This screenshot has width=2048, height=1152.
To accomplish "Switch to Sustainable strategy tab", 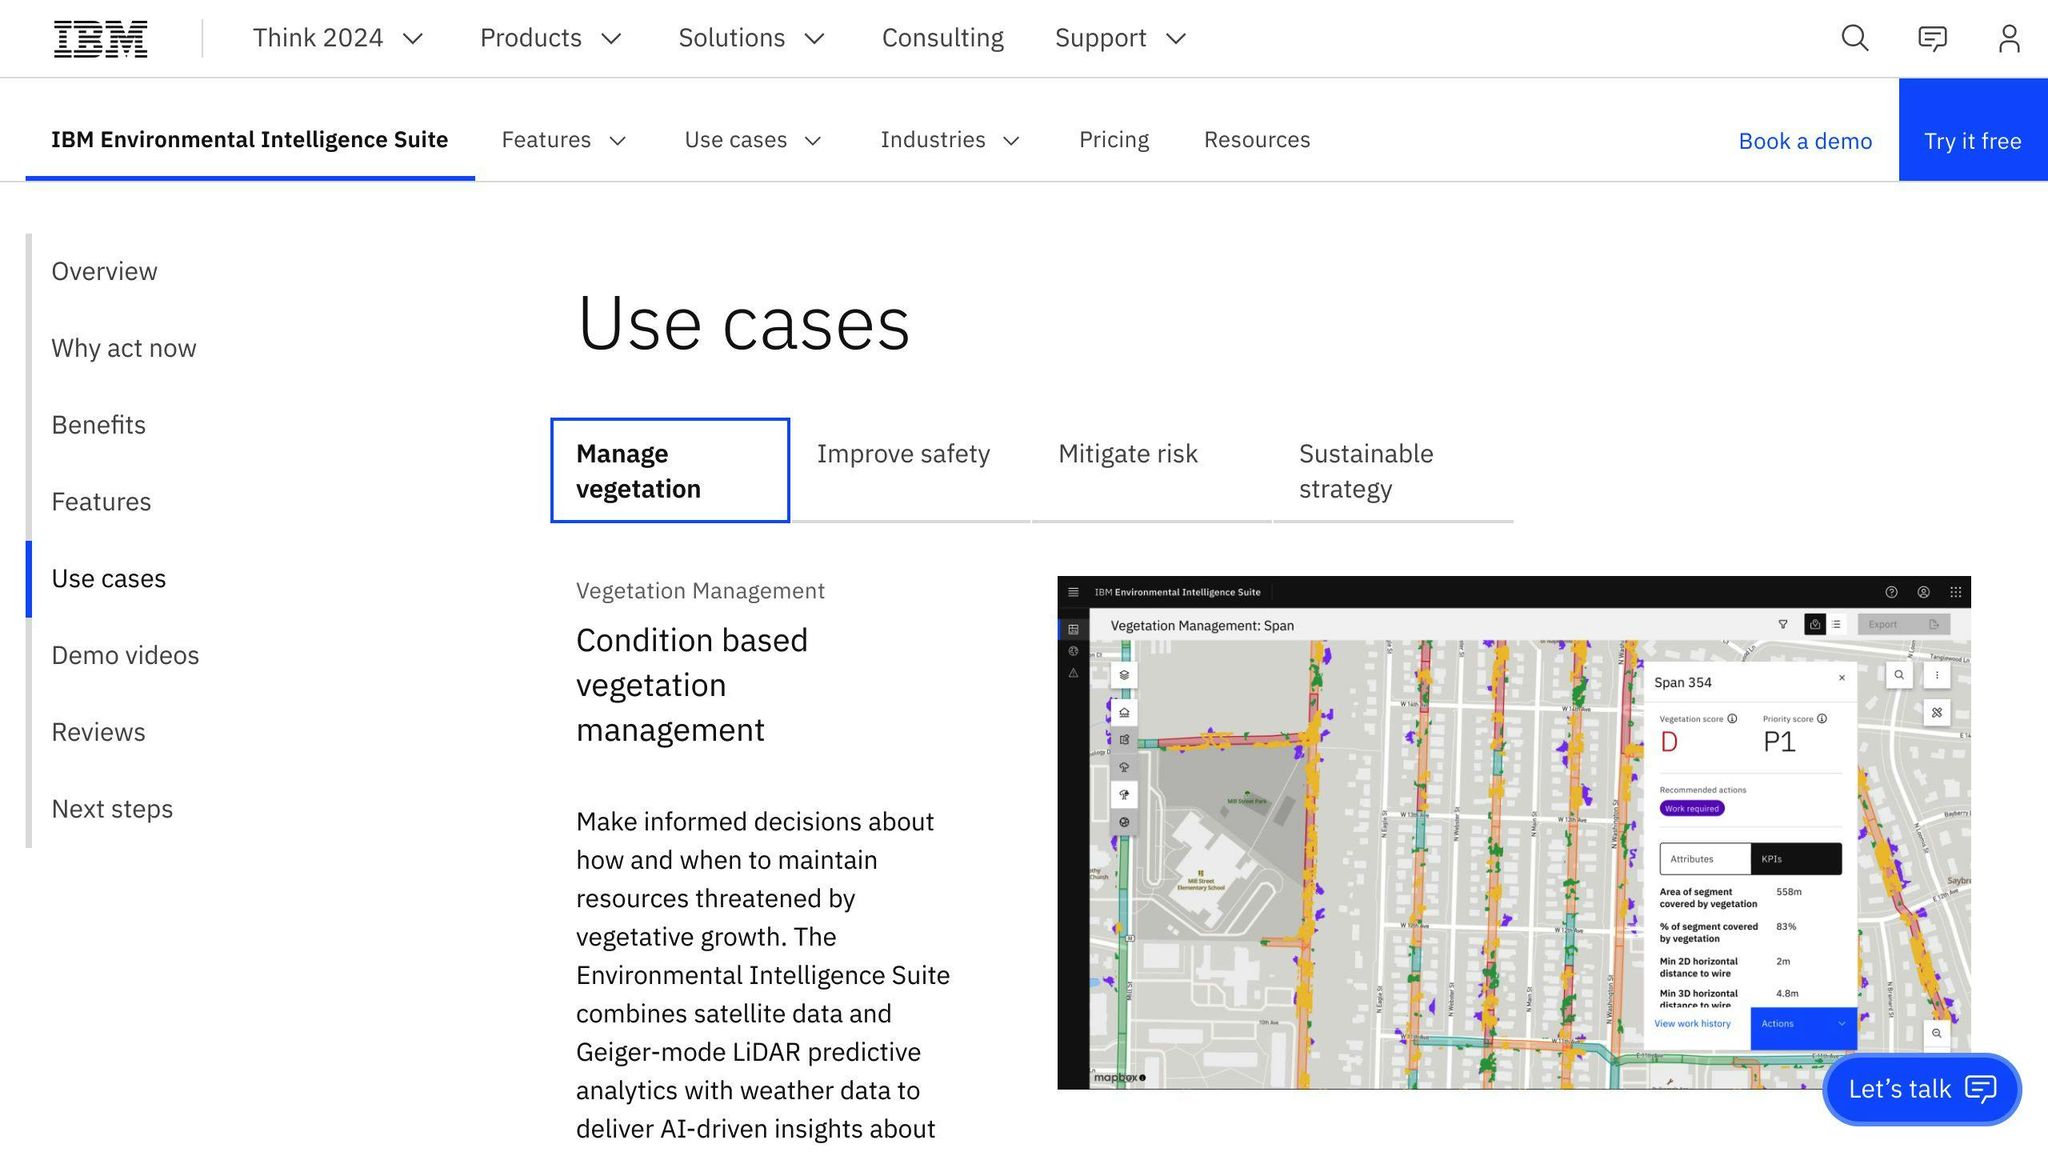I will tap(1393, 470).
